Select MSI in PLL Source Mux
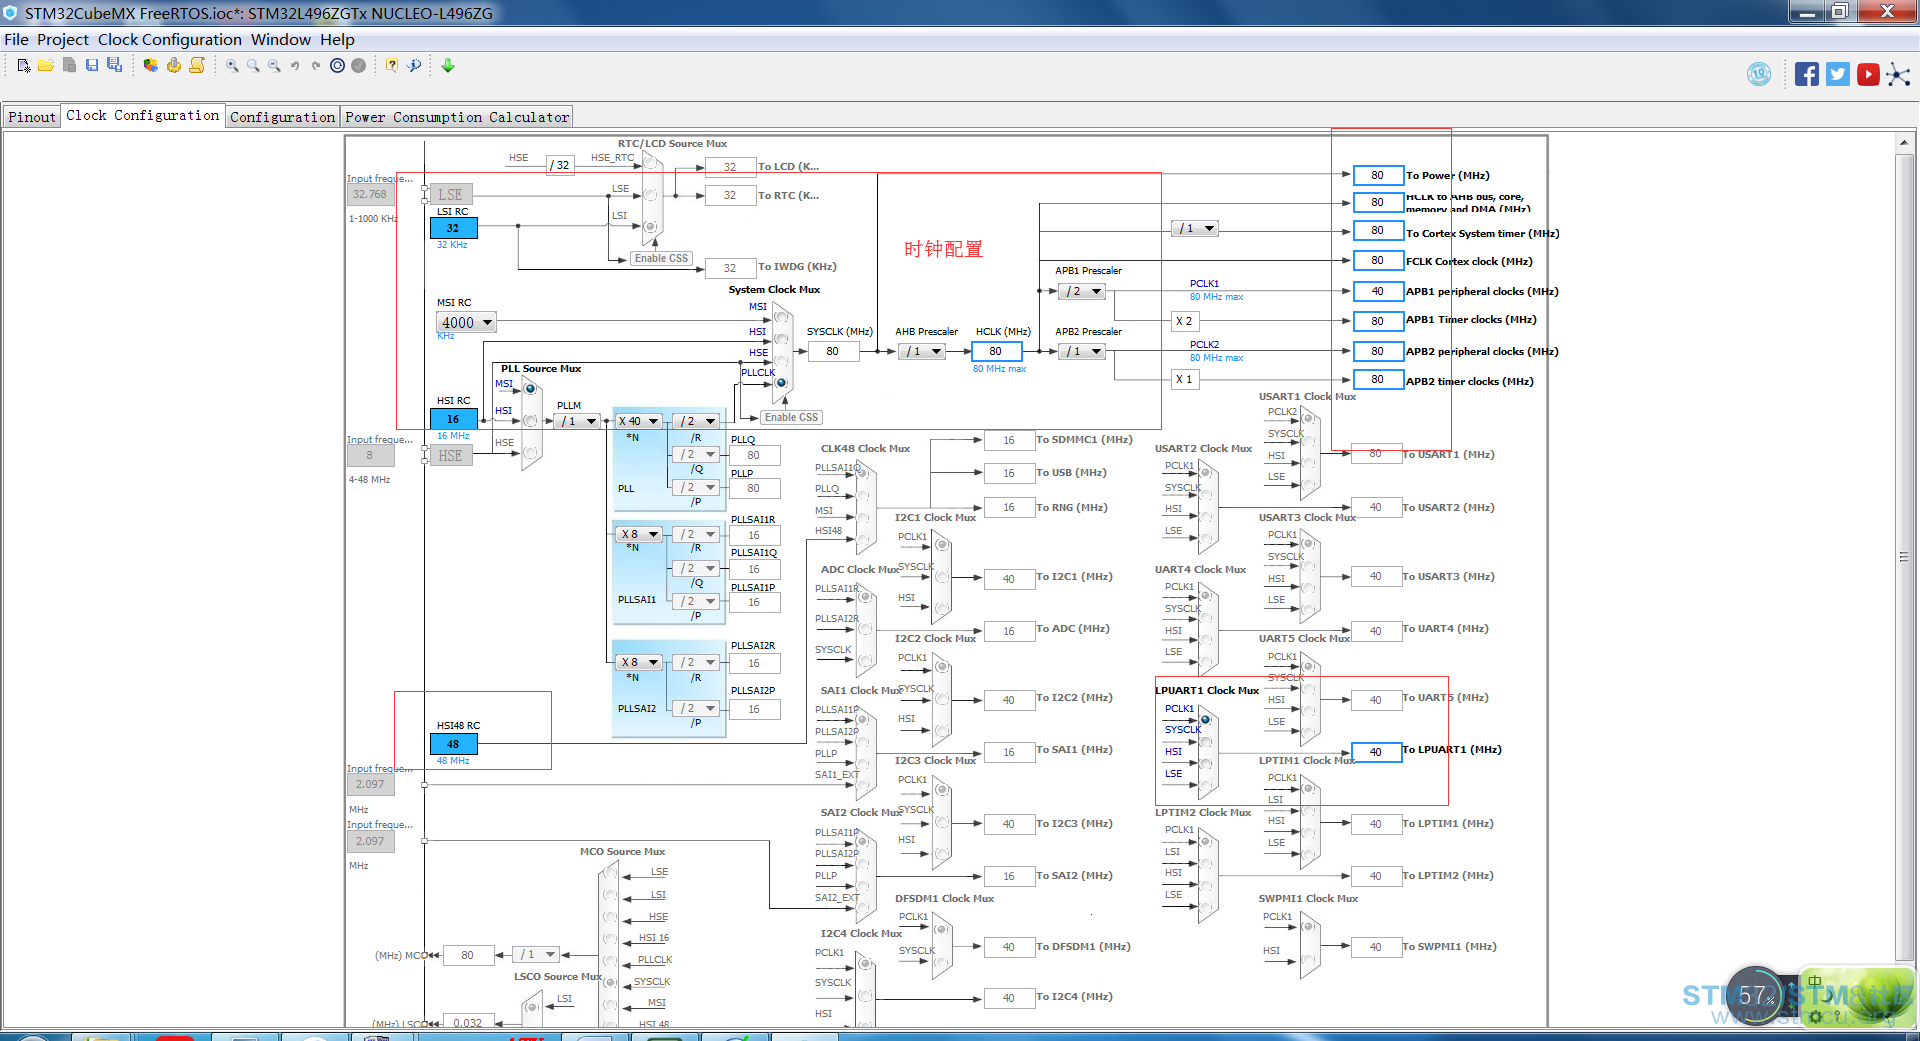This screenshot has width=1920, height=1041. pos(530,388)
